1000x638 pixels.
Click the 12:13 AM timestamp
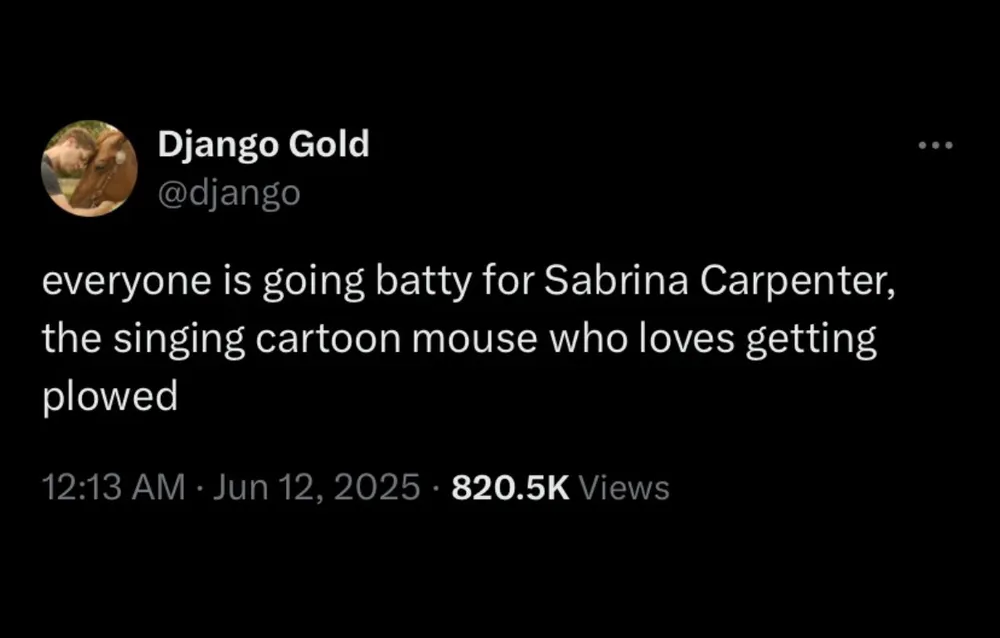(x=113, y=488)
